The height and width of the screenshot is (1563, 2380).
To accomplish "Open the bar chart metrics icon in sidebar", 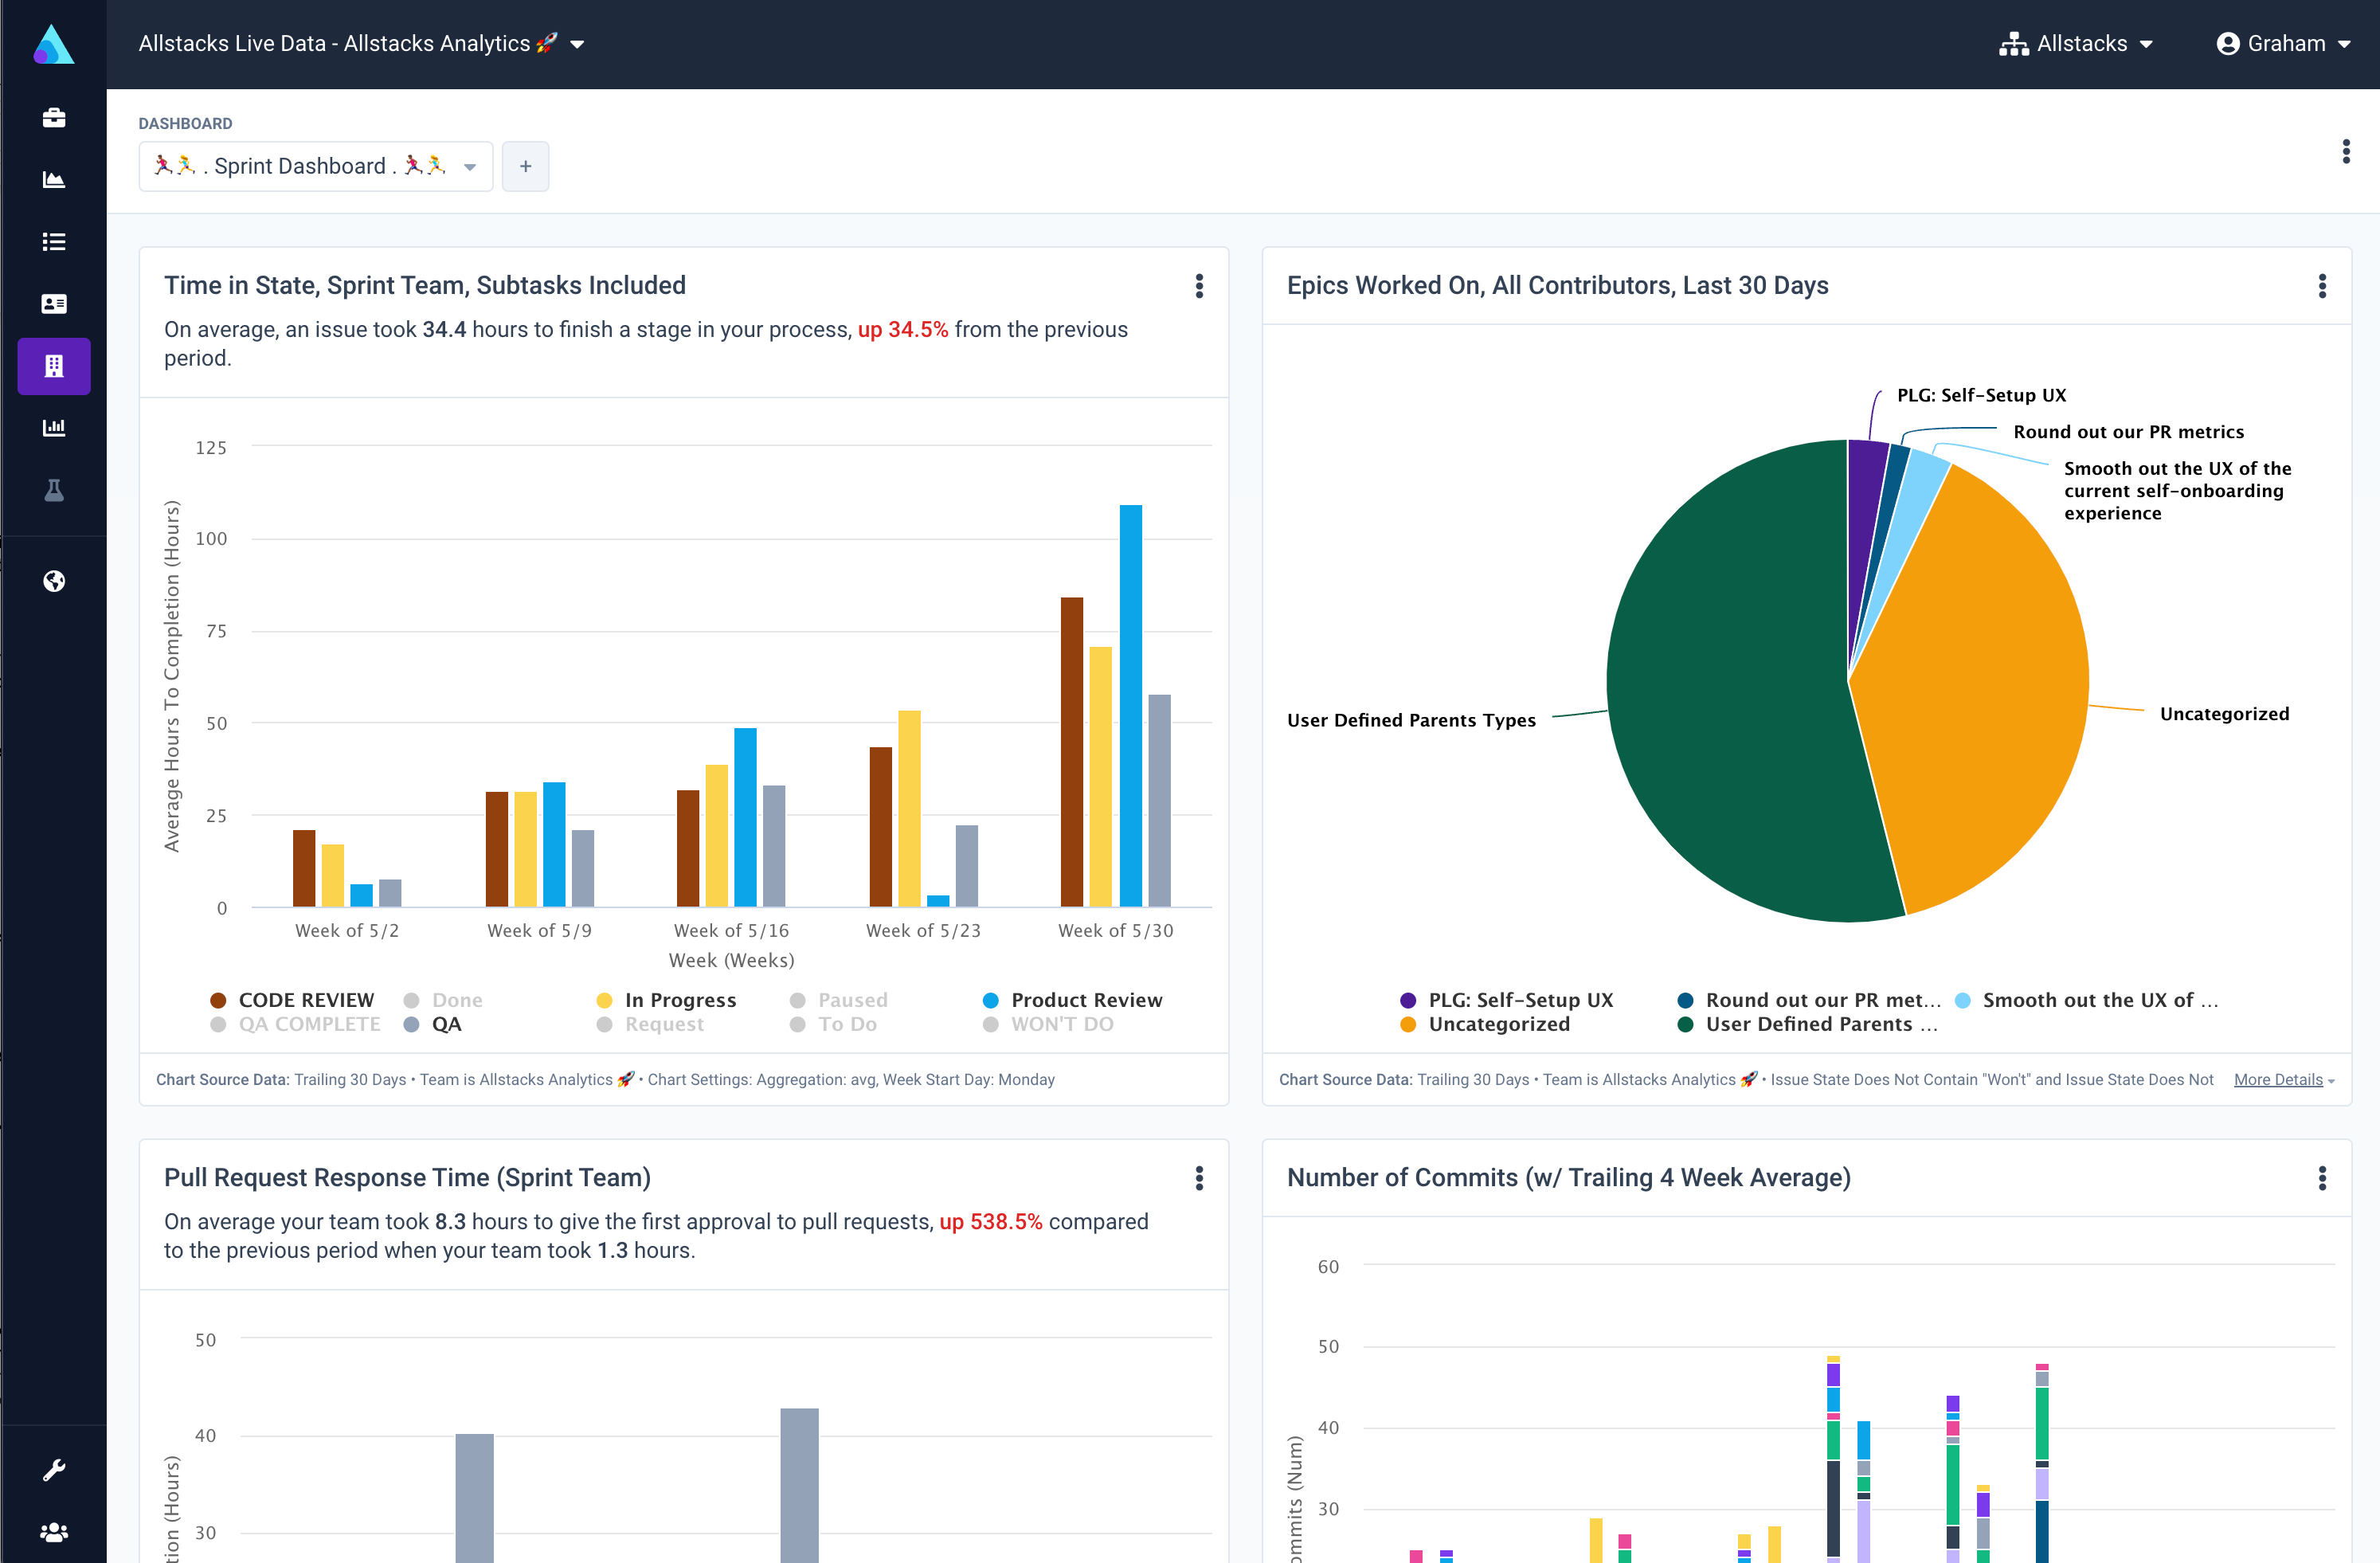I will [x=53, y=428].
